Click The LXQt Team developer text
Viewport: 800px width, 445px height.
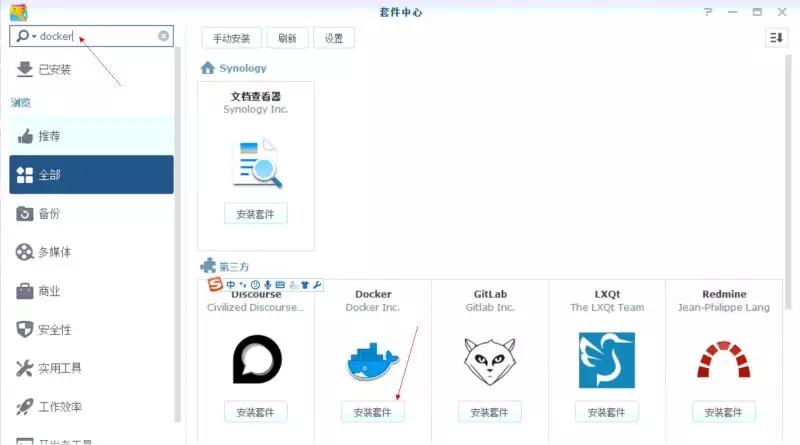tap(607, 307)
